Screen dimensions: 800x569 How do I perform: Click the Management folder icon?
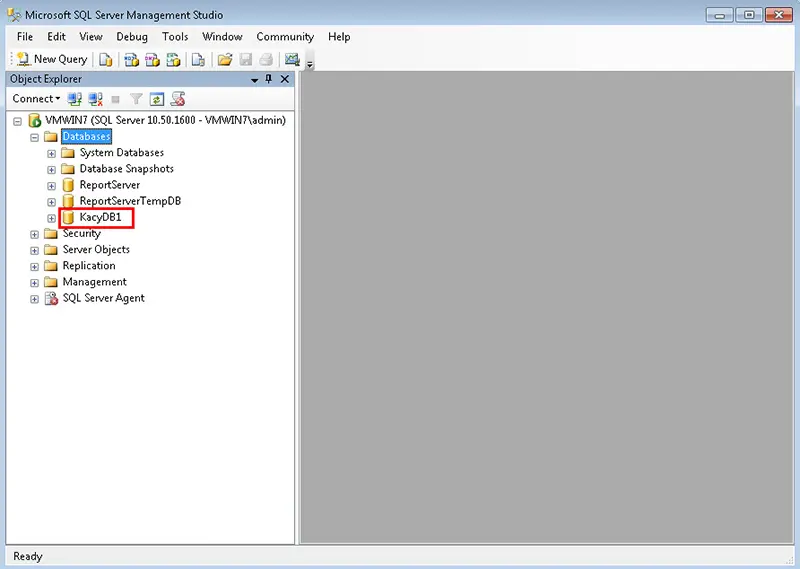pos(51,282)
